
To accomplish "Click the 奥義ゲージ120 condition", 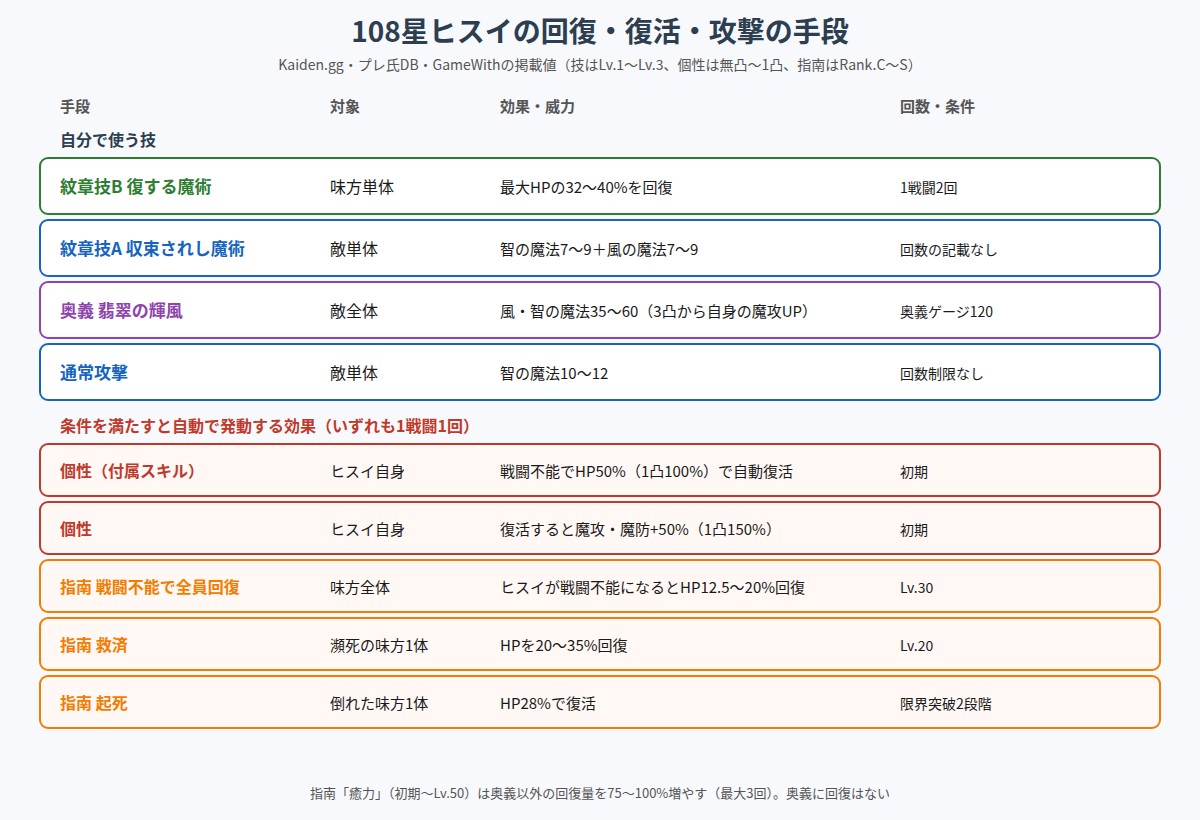I will (946, 311).
